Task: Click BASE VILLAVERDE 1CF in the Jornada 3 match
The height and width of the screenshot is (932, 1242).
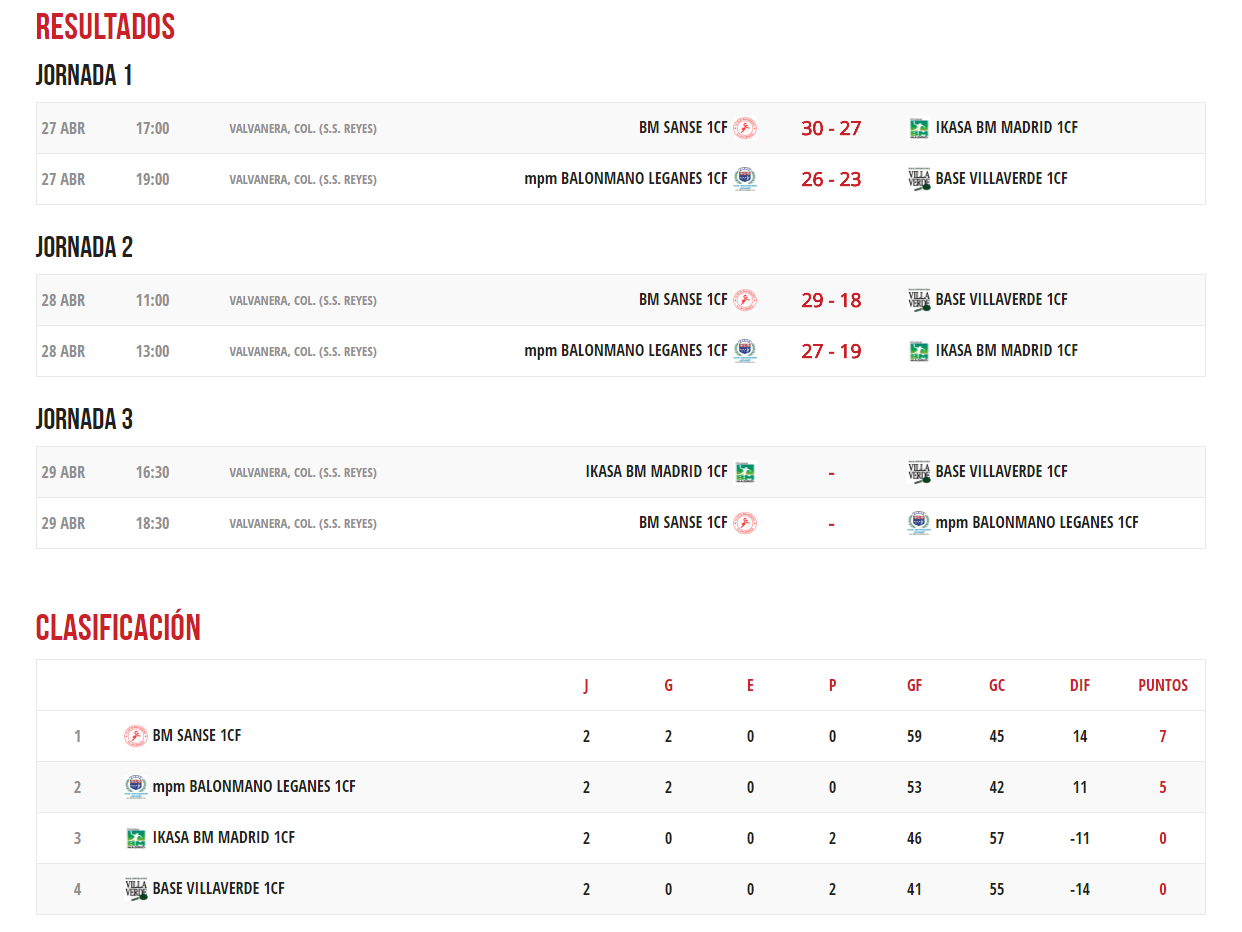Action: [1001, 472]
